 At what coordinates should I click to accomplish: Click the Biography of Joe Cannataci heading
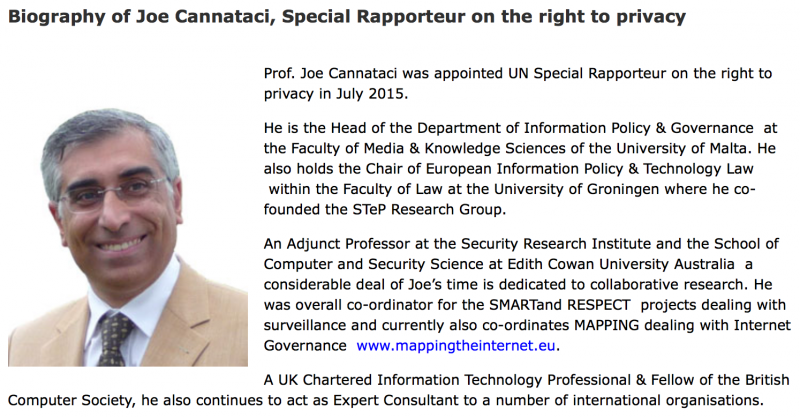347,17
